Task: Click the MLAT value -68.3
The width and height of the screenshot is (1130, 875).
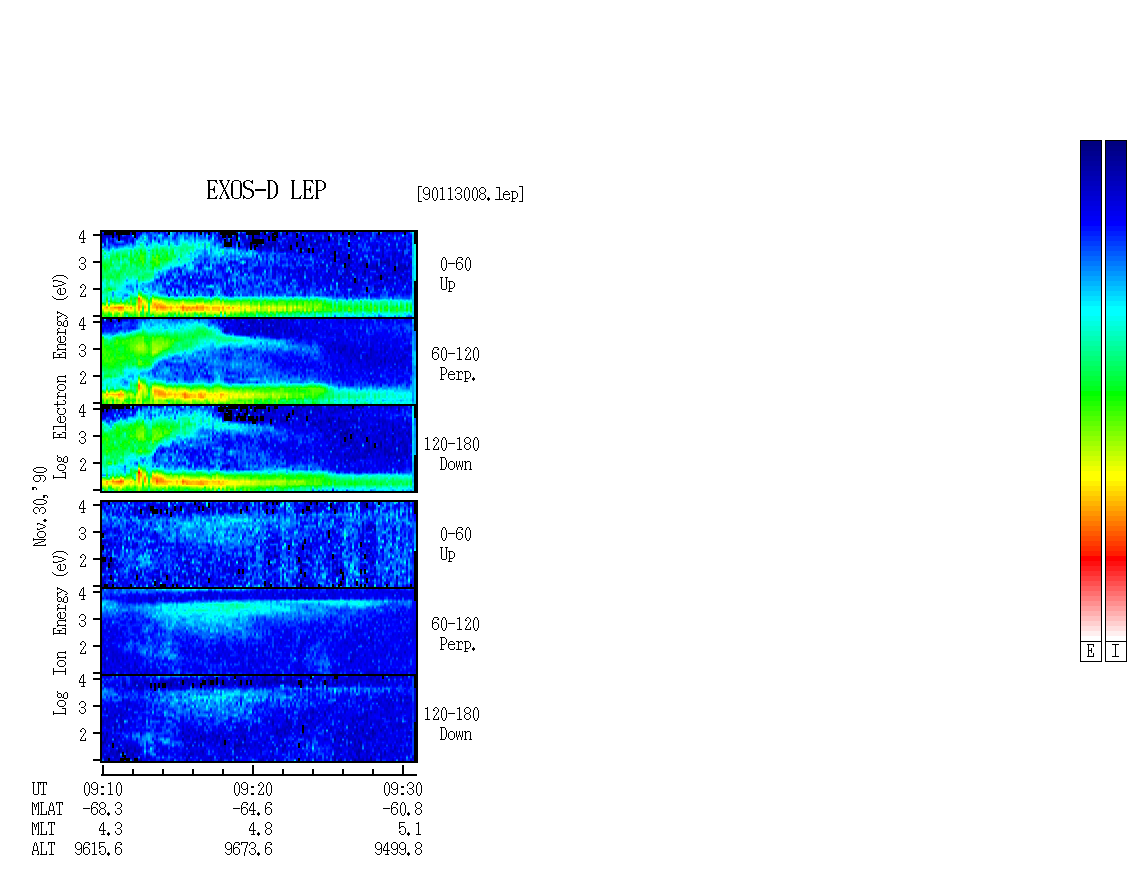Action: point(102,809)
